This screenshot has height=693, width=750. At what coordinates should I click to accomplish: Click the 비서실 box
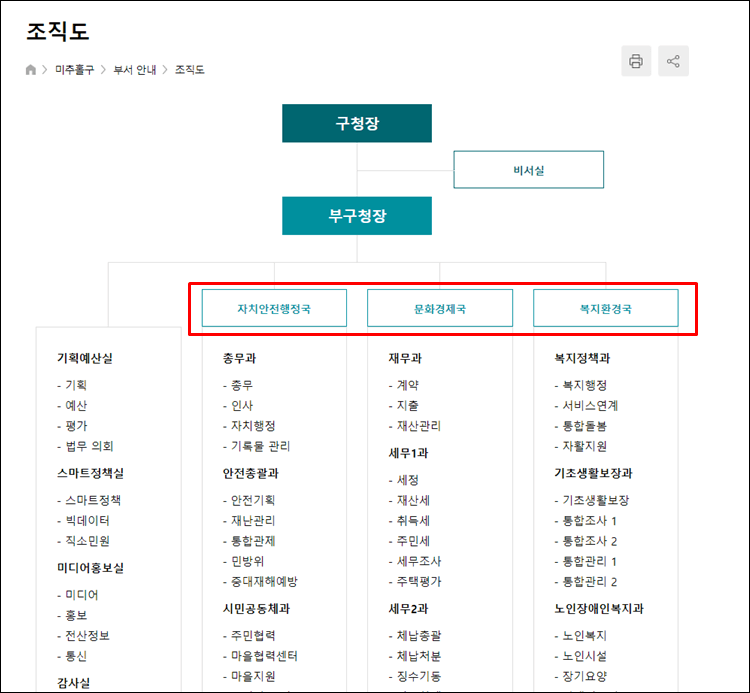pos(529,170)
